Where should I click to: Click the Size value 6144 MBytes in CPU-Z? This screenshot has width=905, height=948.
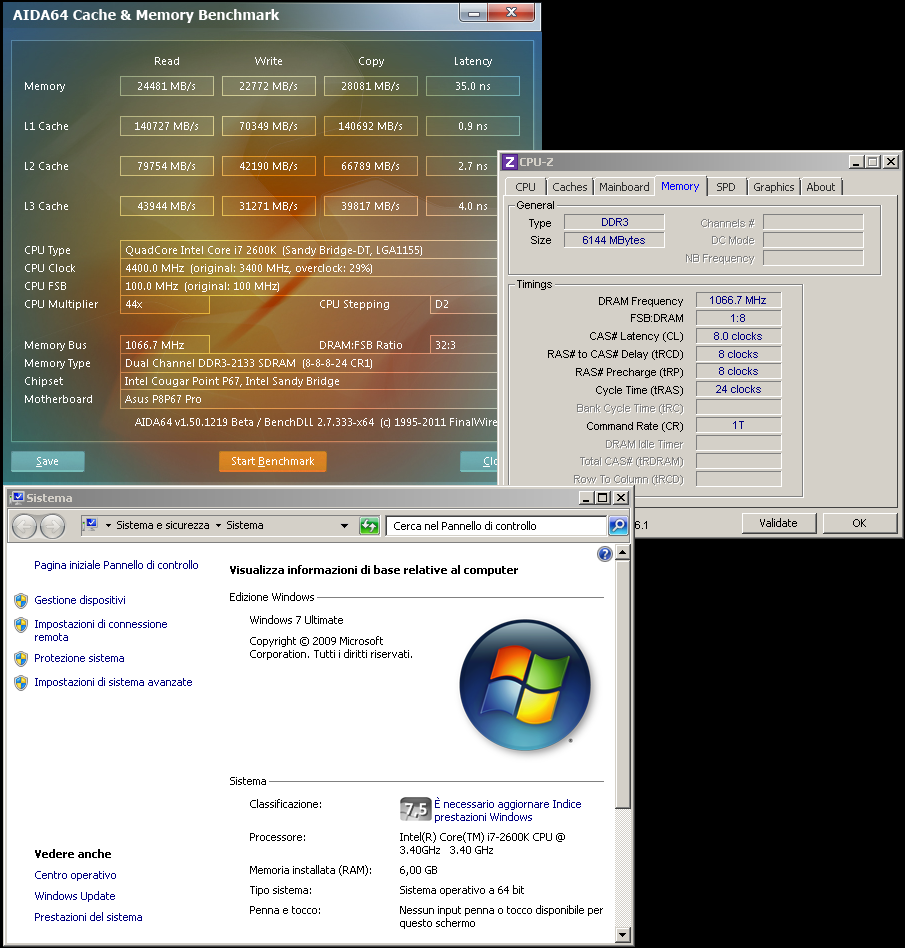click(x=614, y=240)
